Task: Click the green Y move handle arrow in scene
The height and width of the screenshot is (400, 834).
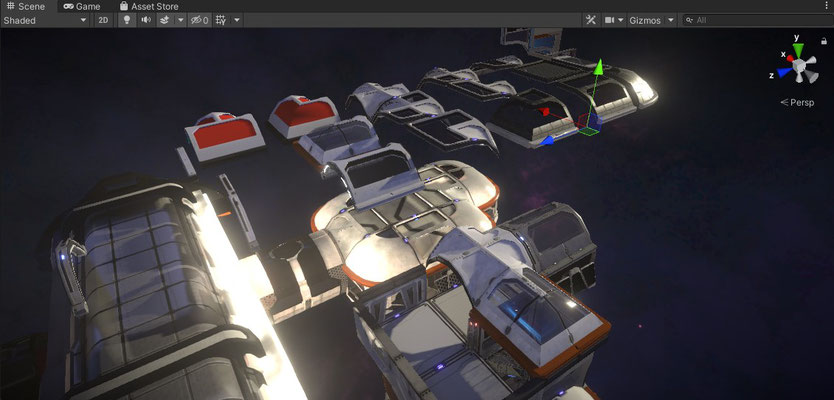Action: pos(598,66)
